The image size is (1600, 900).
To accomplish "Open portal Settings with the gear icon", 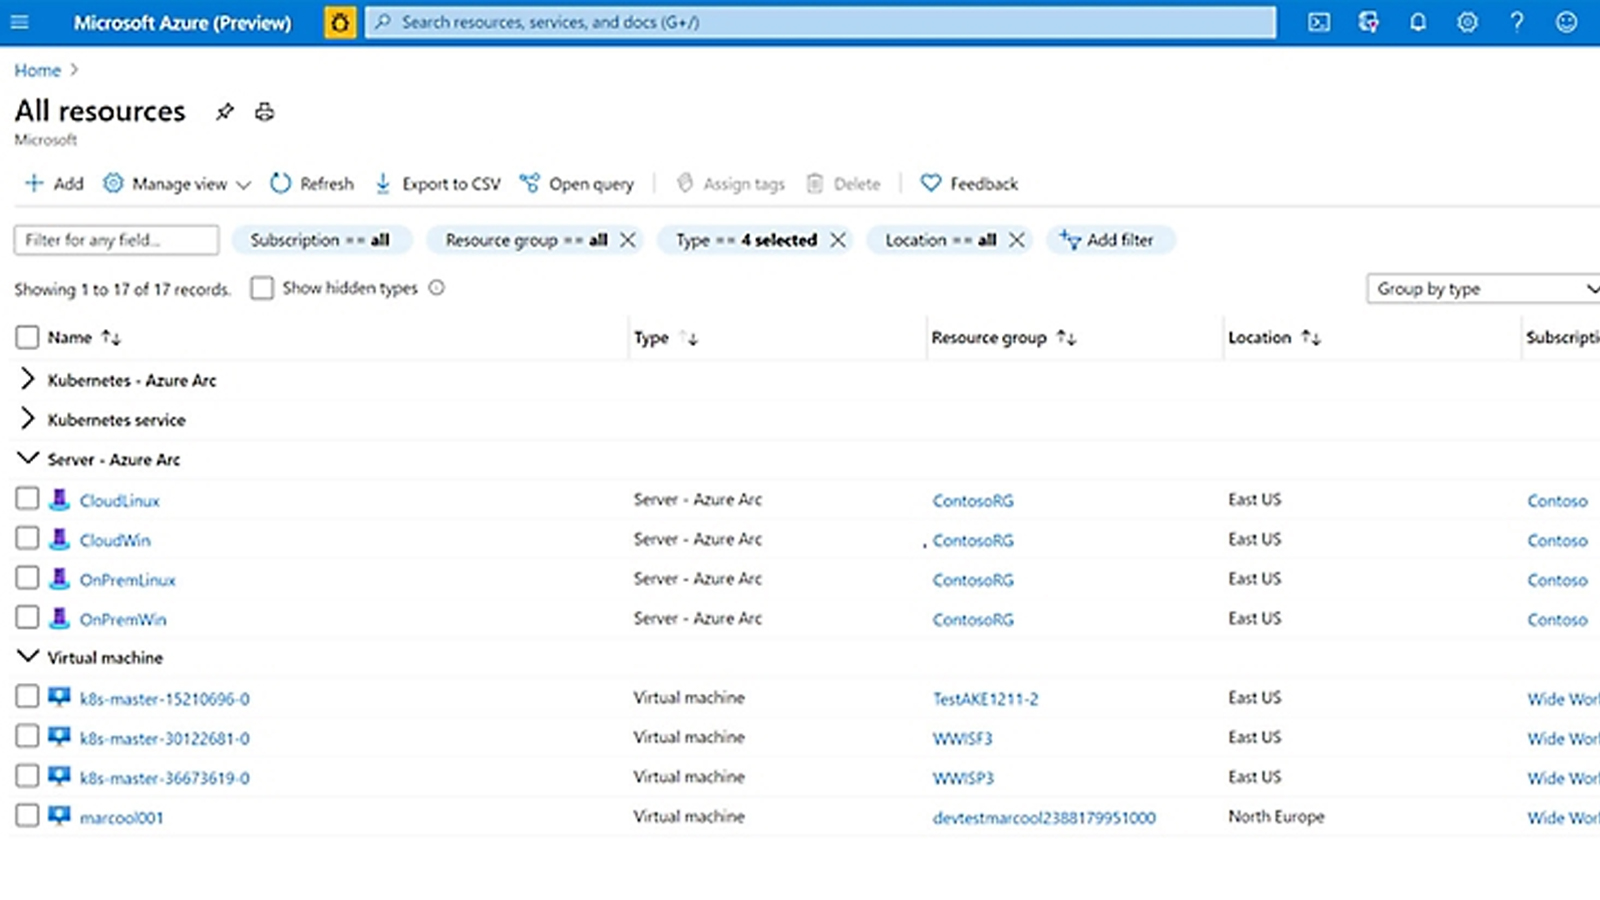I will (1467, 22).
